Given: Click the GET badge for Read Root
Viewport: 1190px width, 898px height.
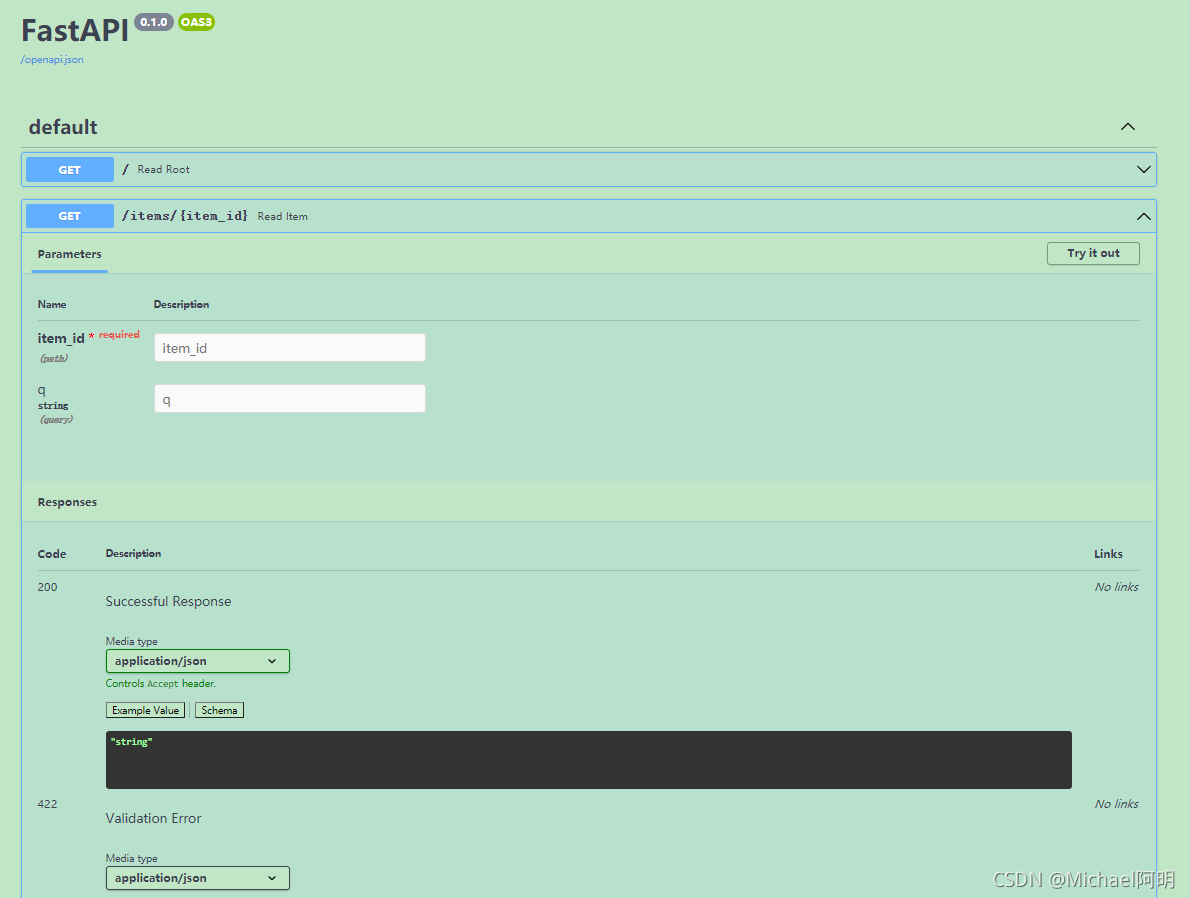Looking at the screenshot, I should [x=70, y=169].
